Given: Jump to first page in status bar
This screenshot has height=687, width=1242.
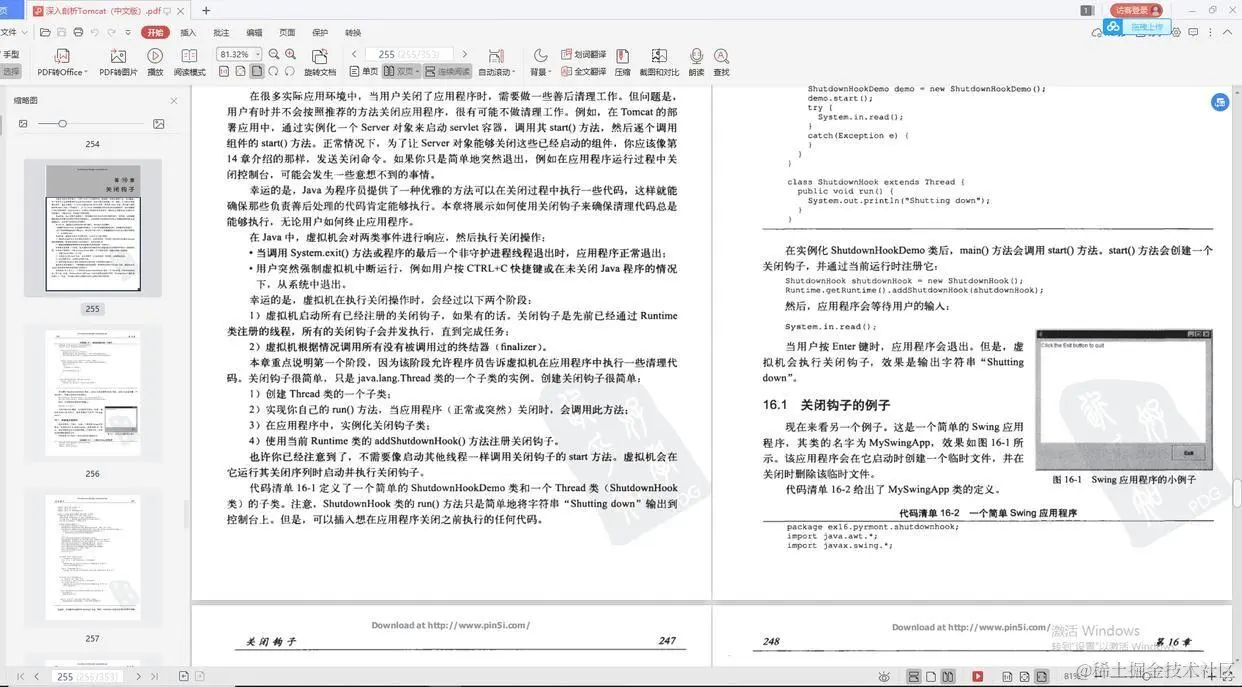Looking at the screenshot, I should tap(21, 676).
